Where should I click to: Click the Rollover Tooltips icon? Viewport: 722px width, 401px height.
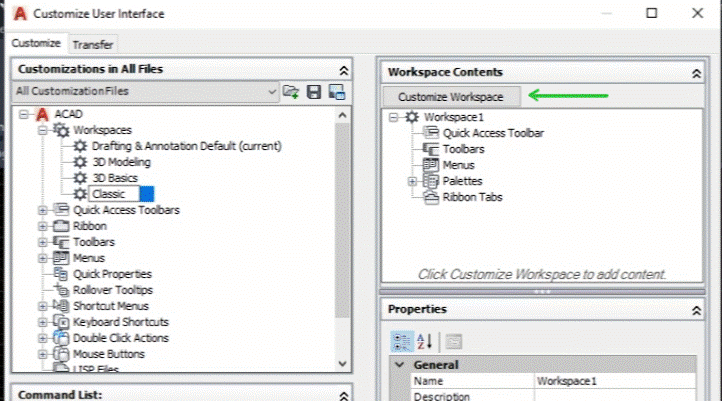pyautogui.click(x=61, y=290)
